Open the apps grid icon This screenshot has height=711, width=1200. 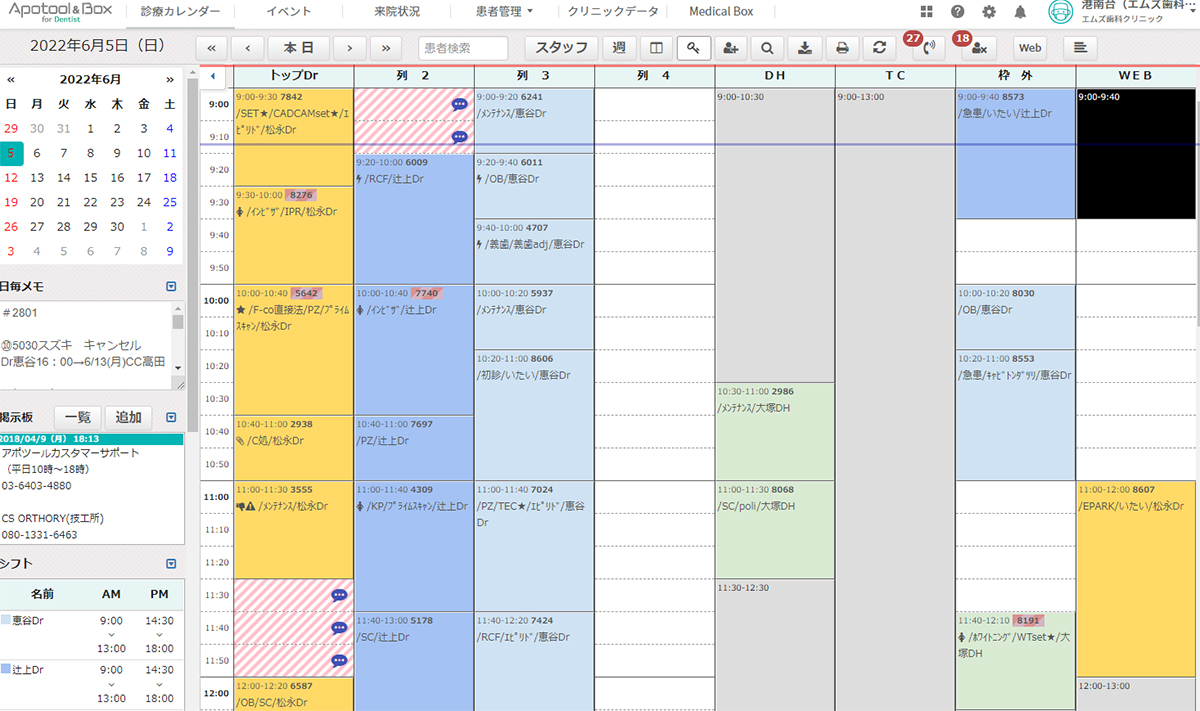pos(927,12)
